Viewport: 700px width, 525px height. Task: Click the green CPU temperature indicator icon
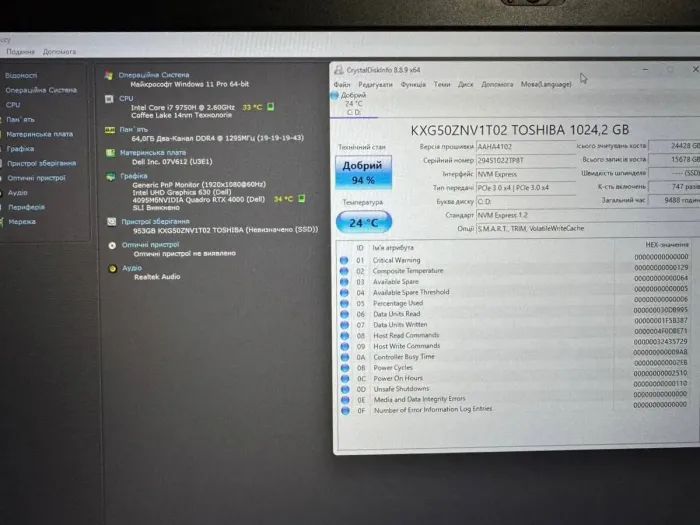click(271, 107)
